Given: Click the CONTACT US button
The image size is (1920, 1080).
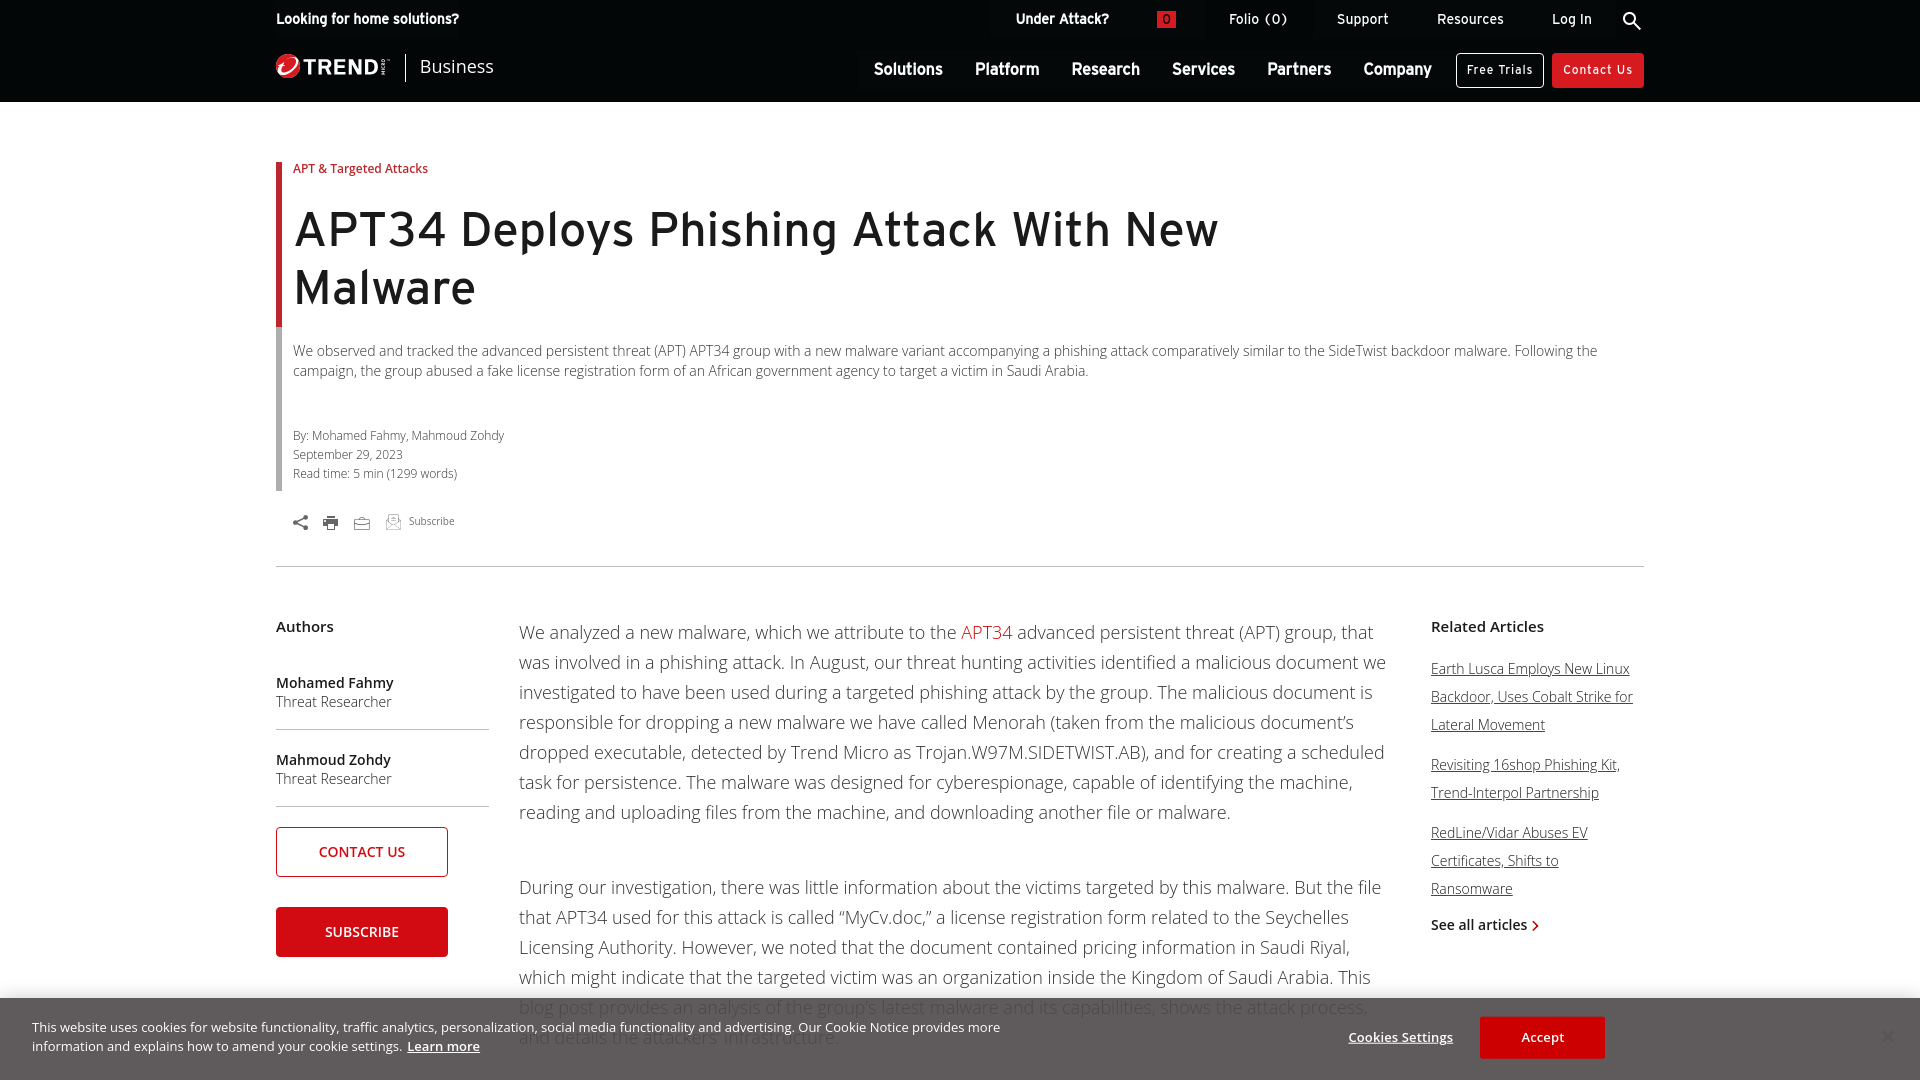Looking at the screenshot, I should coord(361,852).
